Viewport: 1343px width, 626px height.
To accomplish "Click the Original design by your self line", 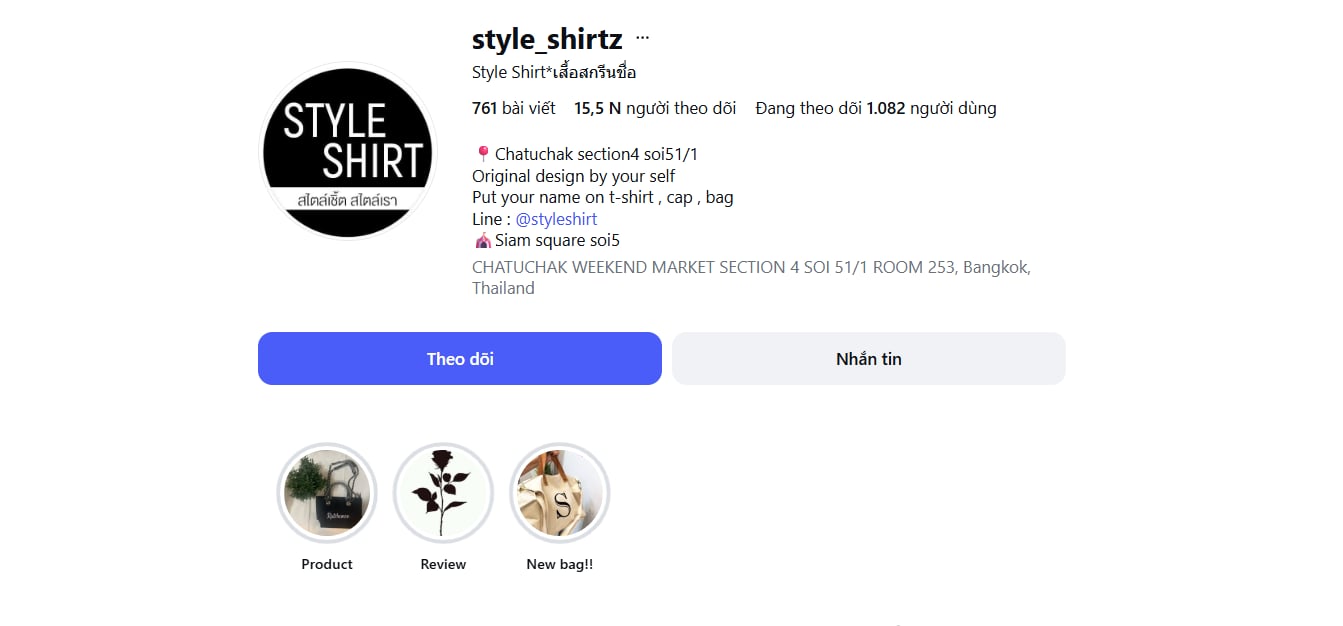I will coord(573,176).
